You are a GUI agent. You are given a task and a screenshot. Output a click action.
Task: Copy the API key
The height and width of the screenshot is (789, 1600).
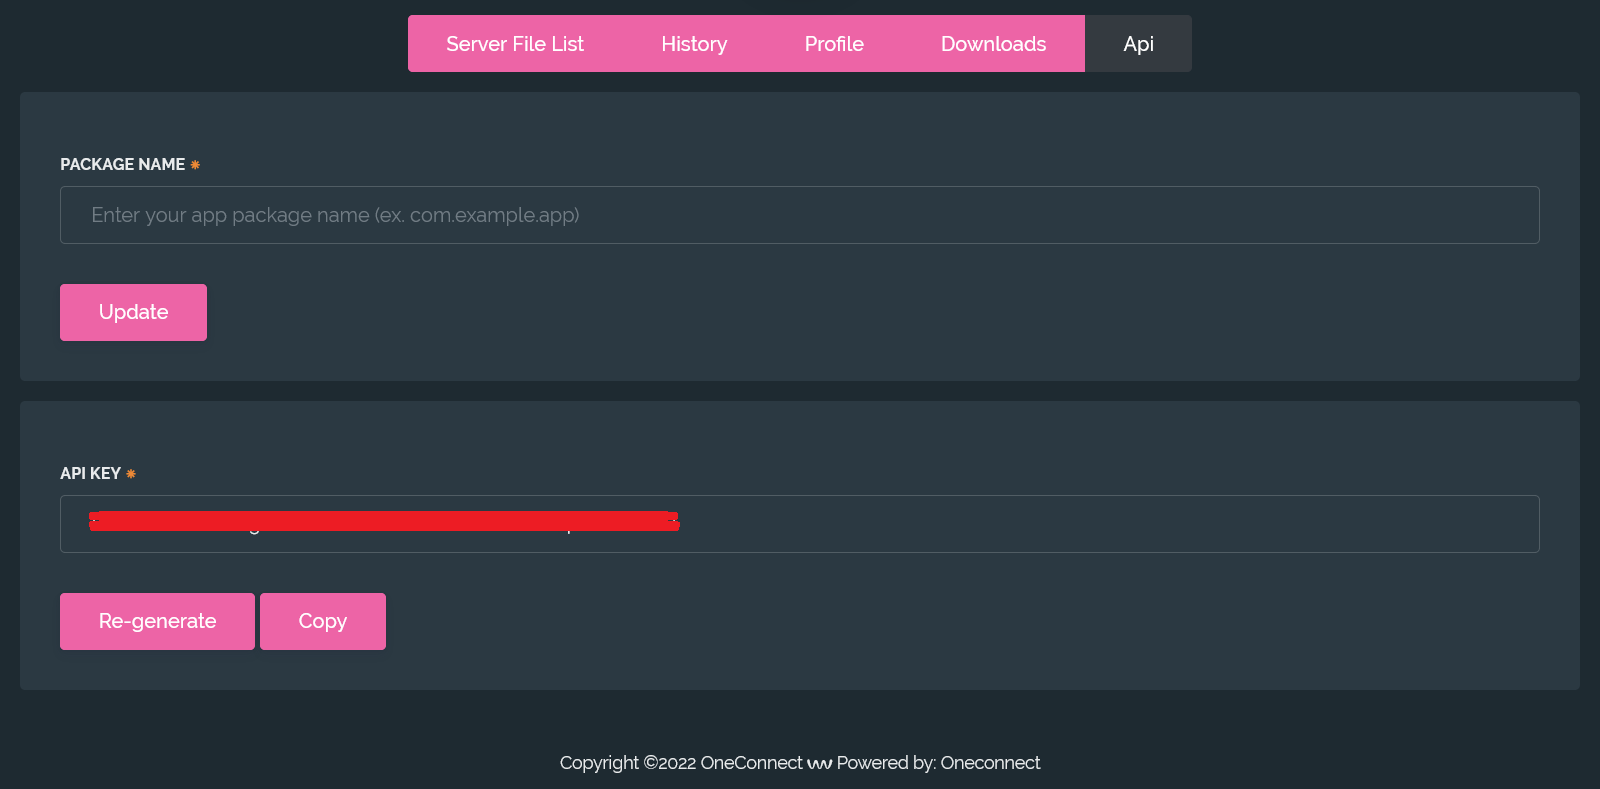323,621
